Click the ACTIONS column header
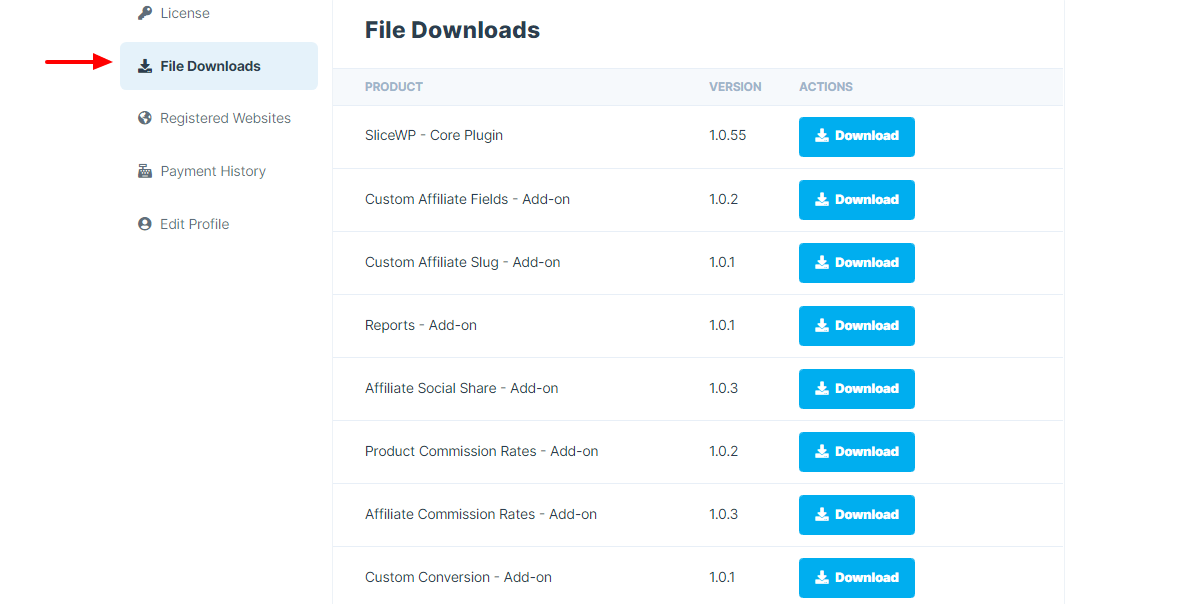1185x604 pixels. (825, 87)
